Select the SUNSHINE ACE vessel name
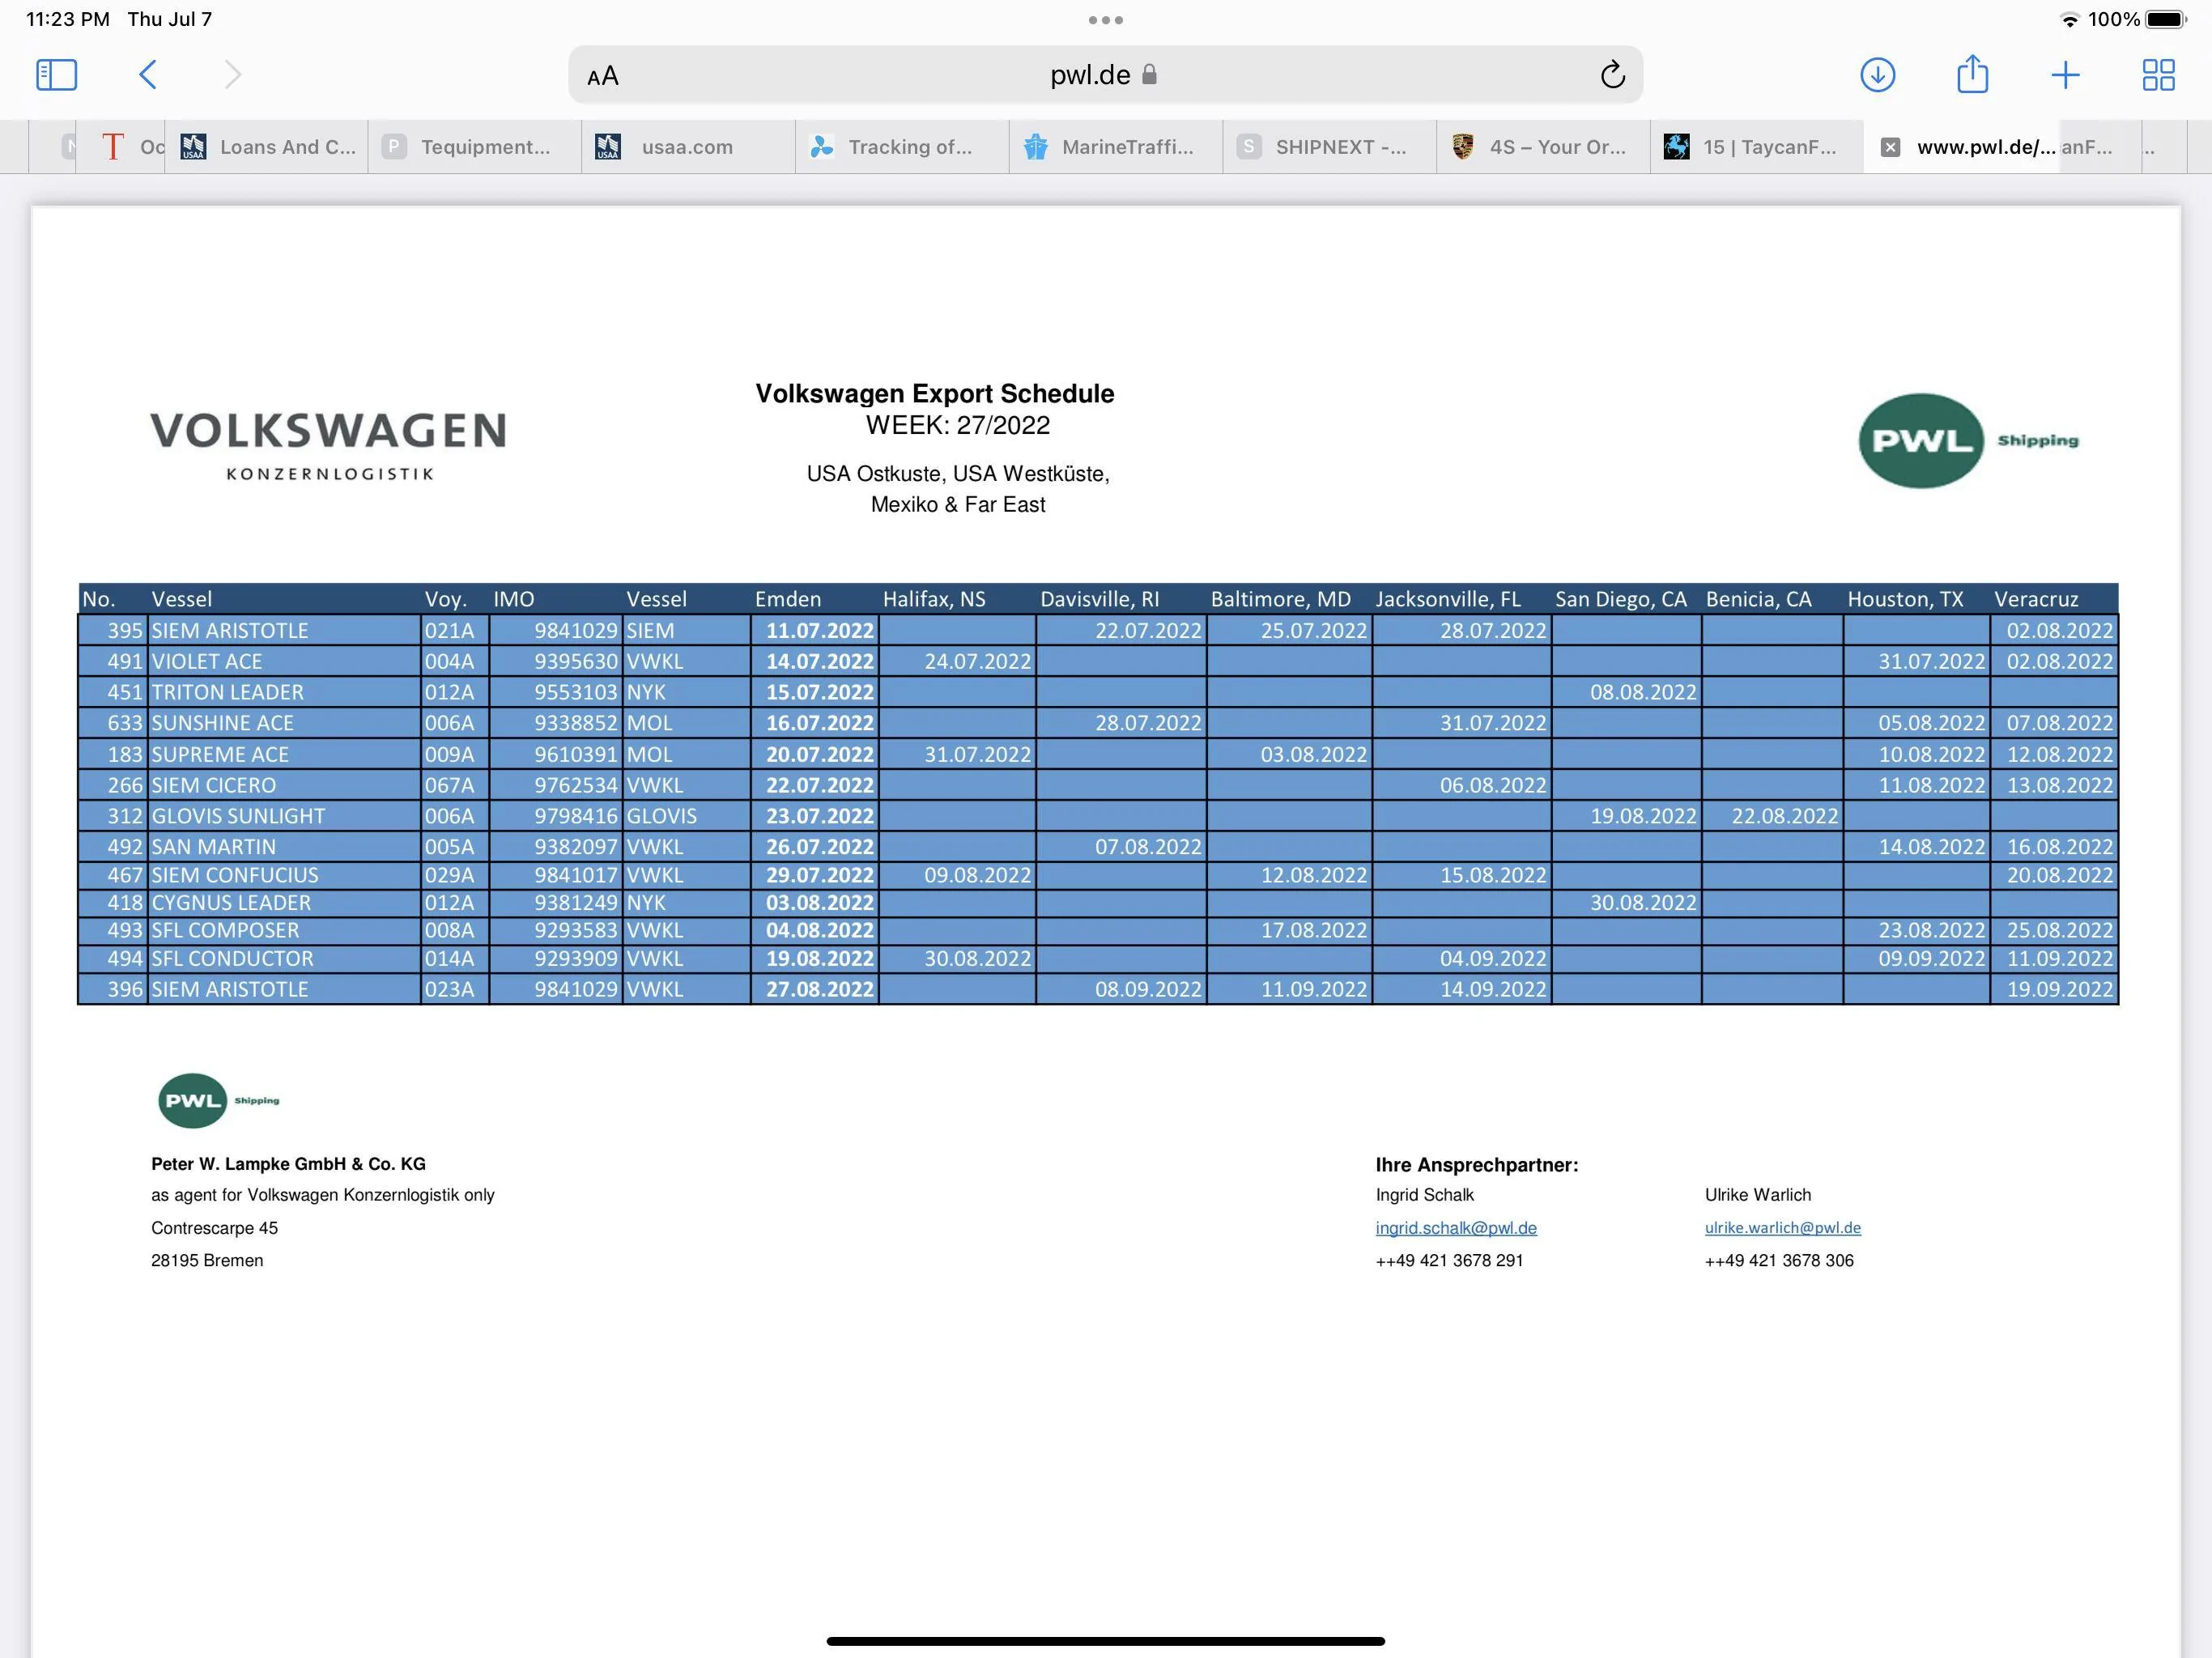 click(x=223, y=723)
